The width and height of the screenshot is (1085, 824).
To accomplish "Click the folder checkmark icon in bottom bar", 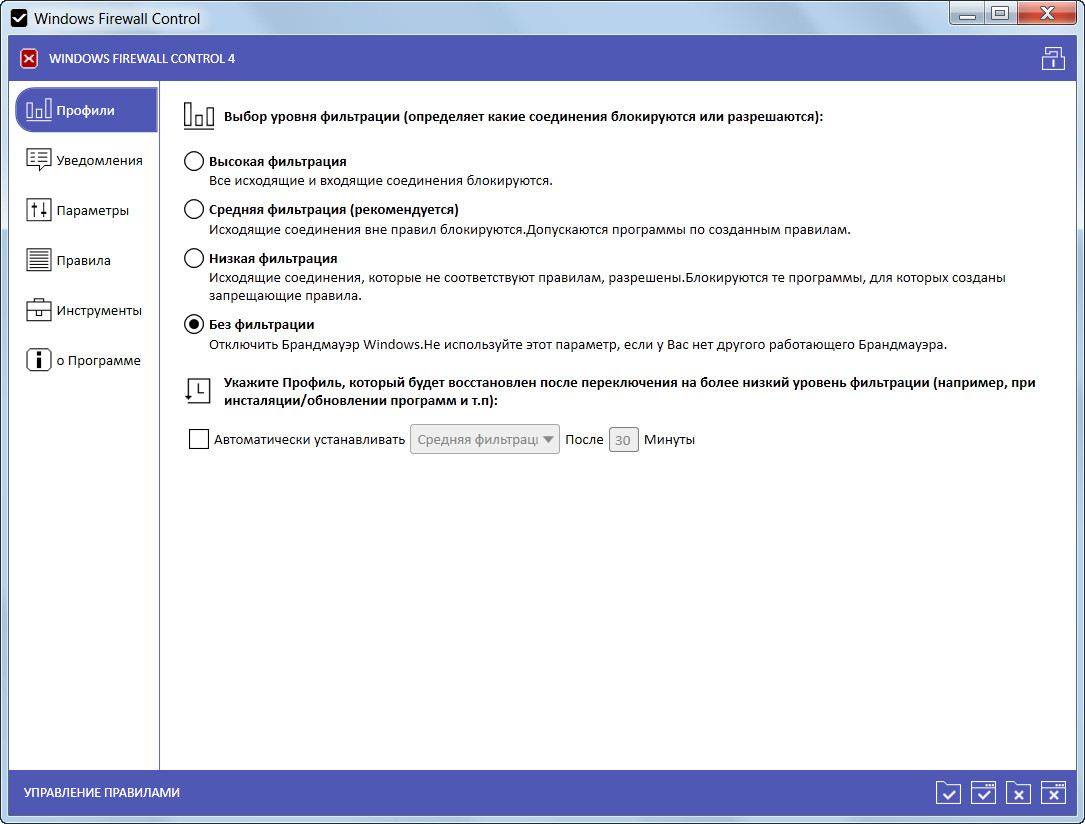I will (x=948, y=793).
